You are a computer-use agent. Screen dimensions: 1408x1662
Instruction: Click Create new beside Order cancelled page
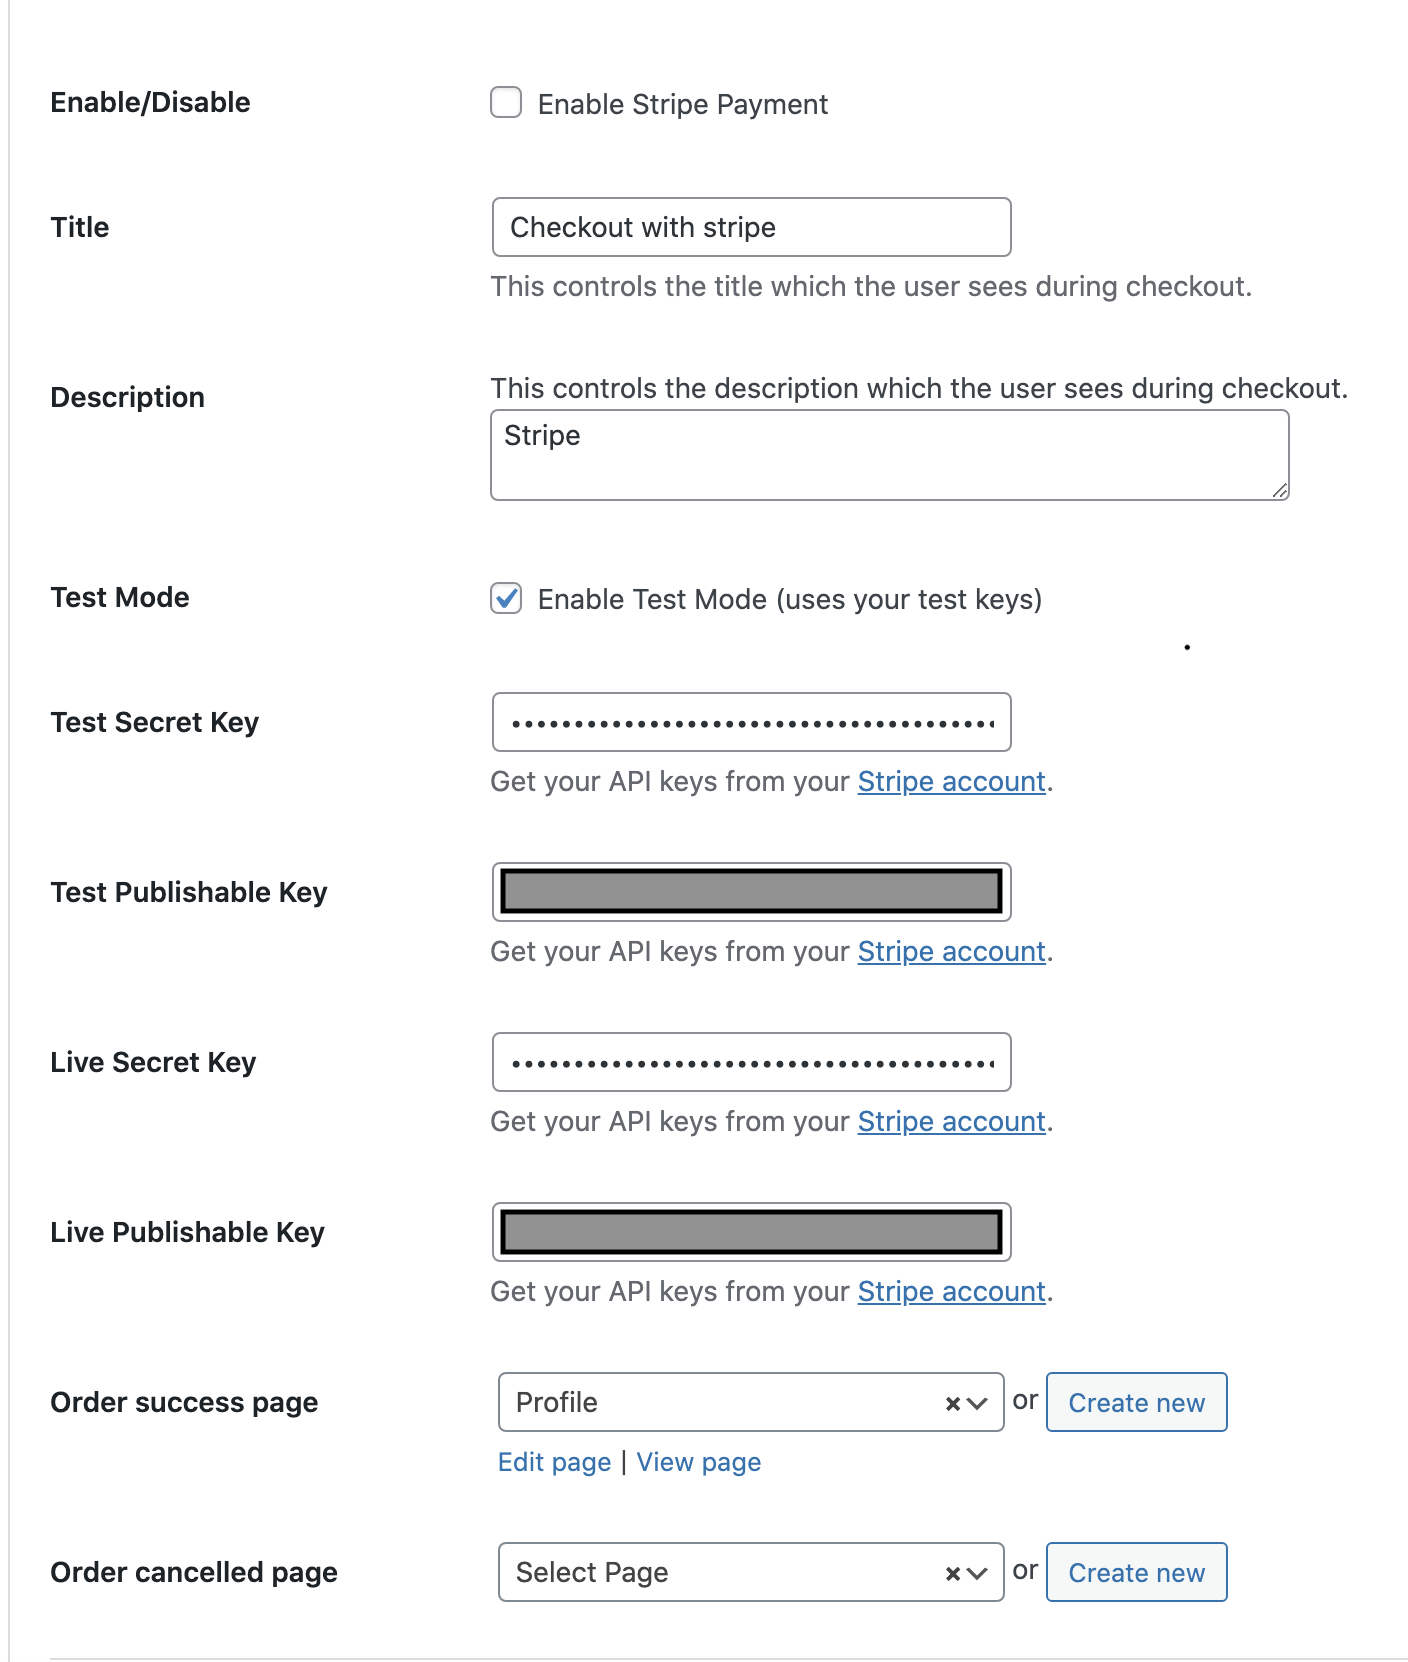pos(1136,1573)
